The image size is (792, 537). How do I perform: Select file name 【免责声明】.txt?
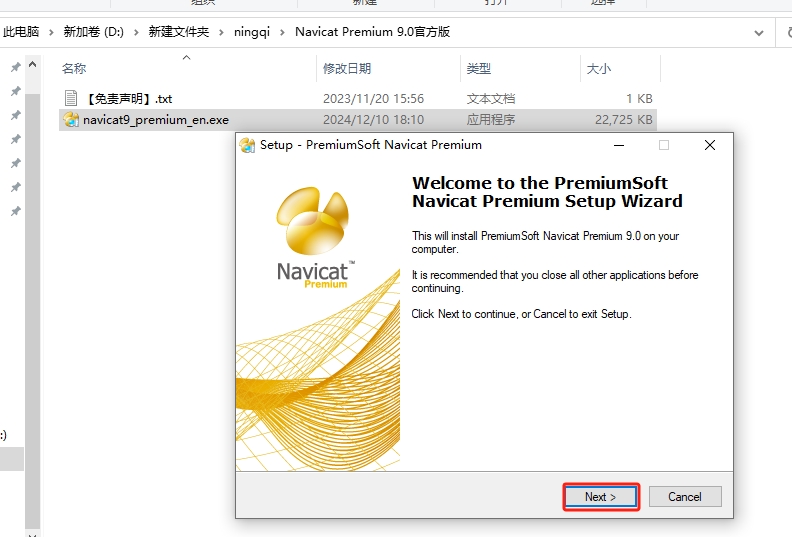click(x=129, y=99)
